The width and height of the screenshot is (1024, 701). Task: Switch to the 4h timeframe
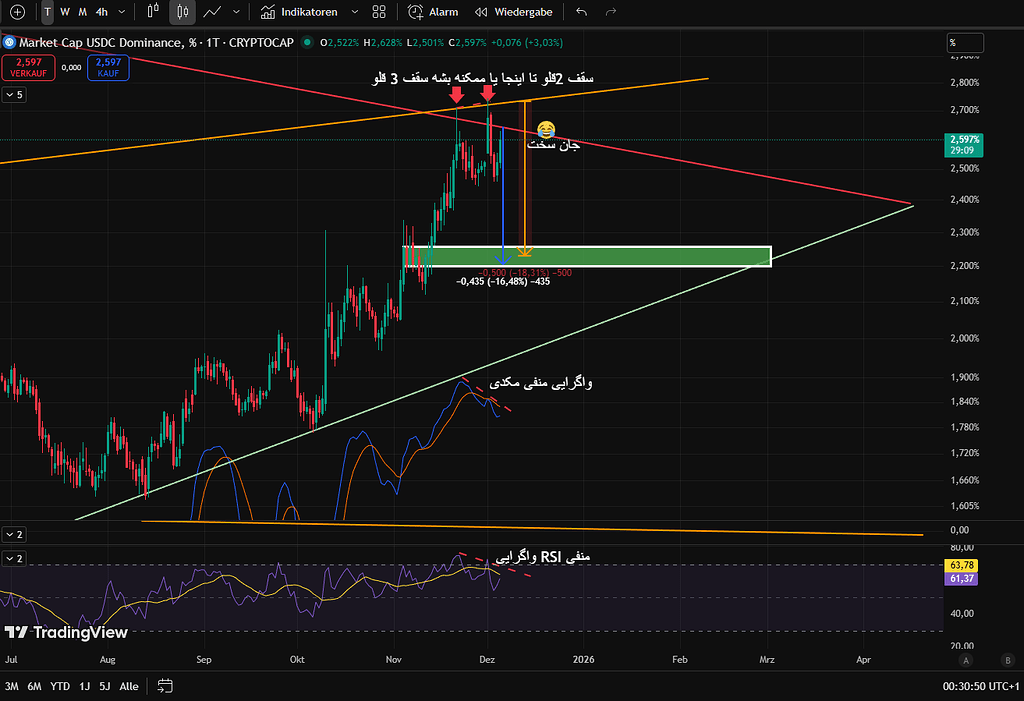pyautogui.click(x=102, y=12)
